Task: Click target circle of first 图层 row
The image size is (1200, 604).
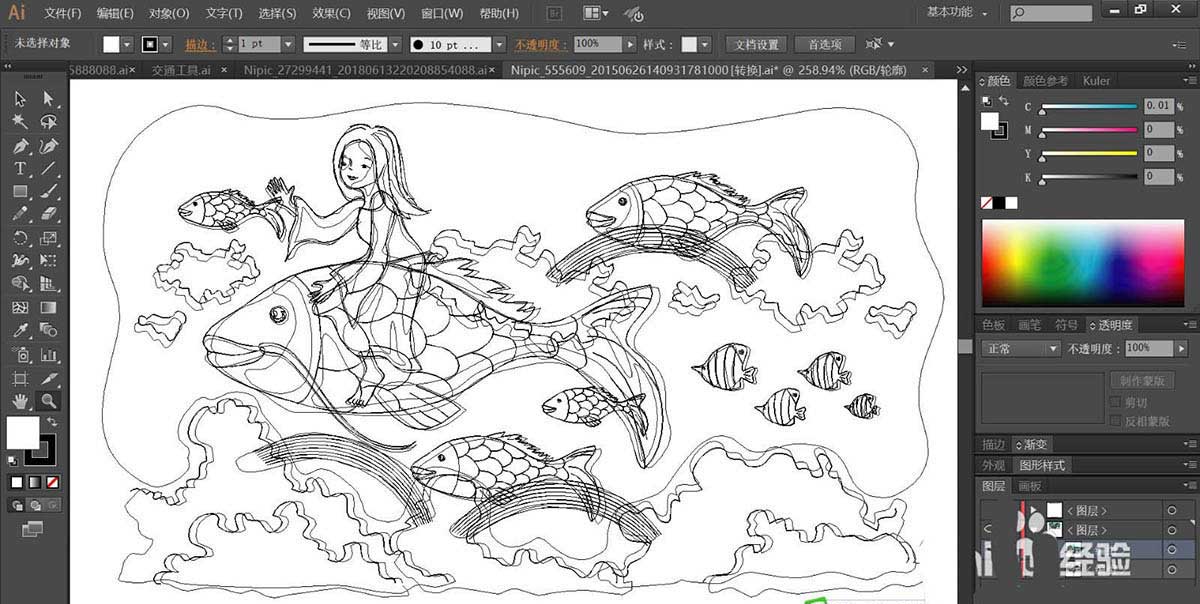Action: click(1172, 510)
